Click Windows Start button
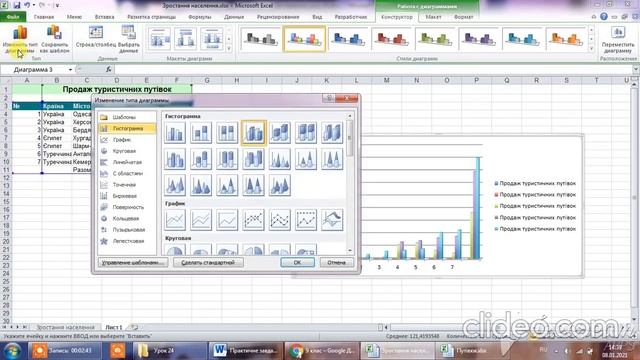The width and height of the screenshot is (640, 360). (x=13, y=351)
